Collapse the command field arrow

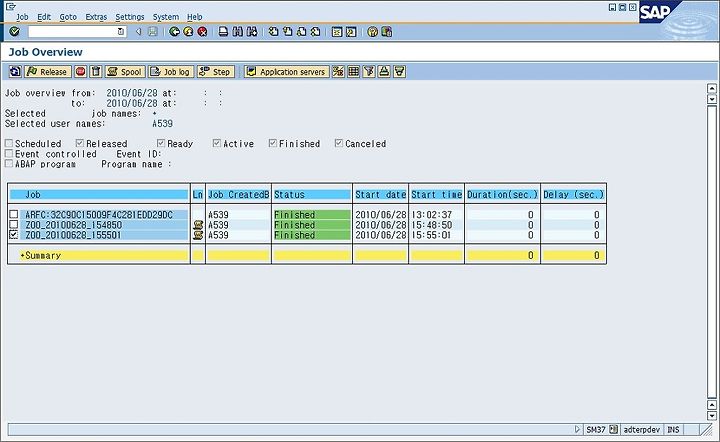[x=138, y=32]
